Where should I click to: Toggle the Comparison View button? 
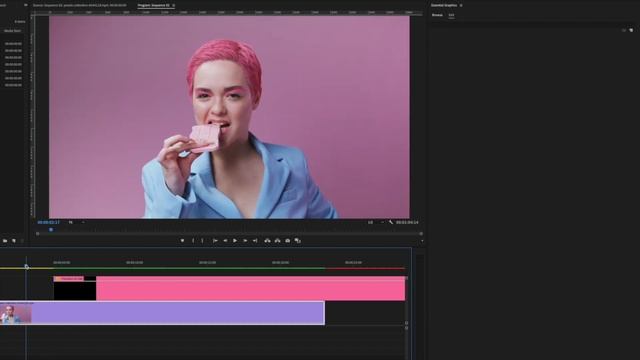tap(298, 241)
